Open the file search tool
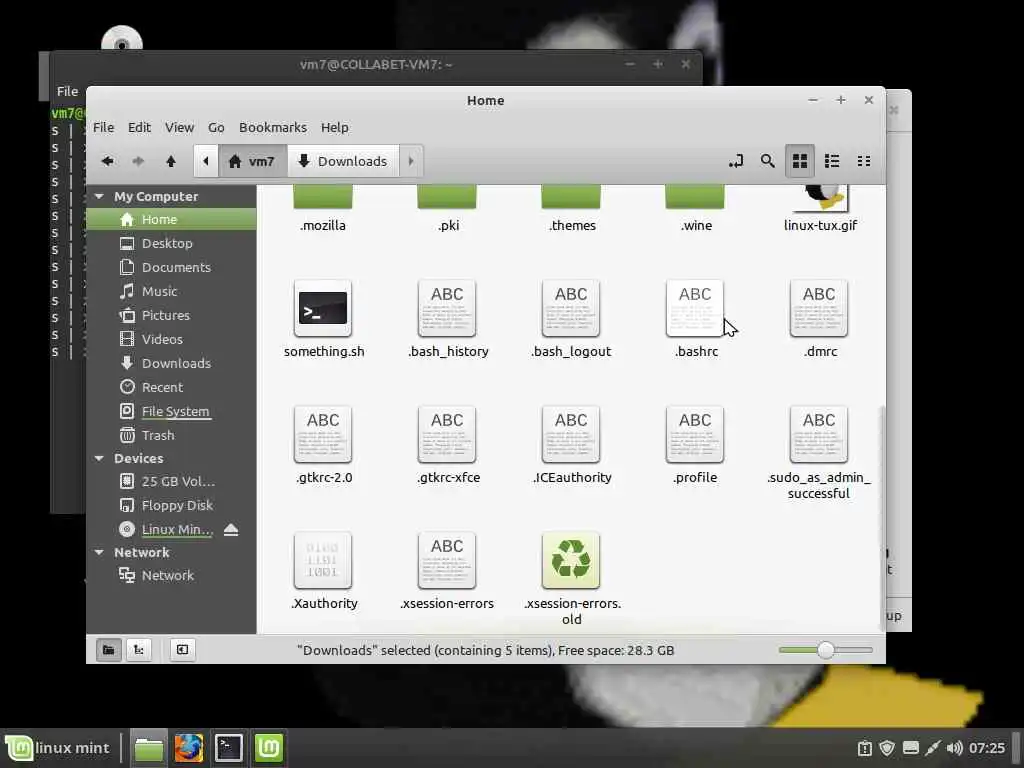 point(767,161)
